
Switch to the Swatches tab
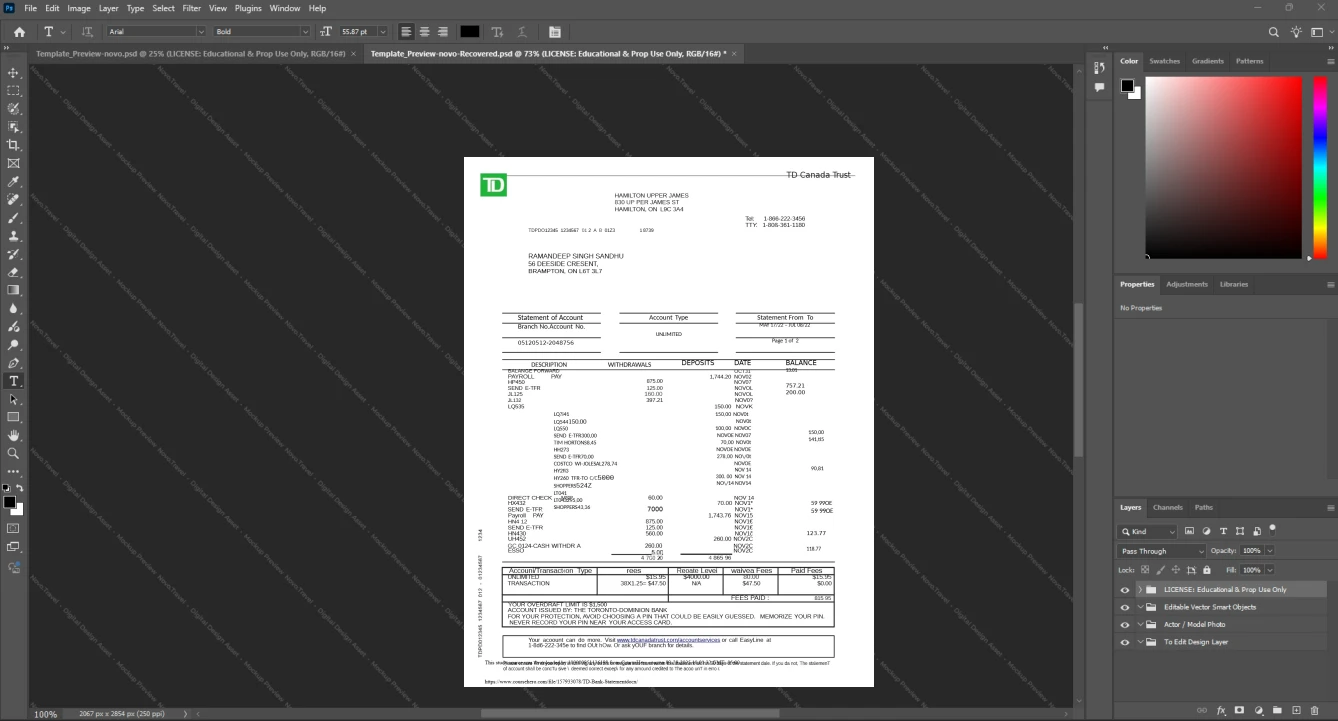pyautogui.click(x=1165, y=61)
